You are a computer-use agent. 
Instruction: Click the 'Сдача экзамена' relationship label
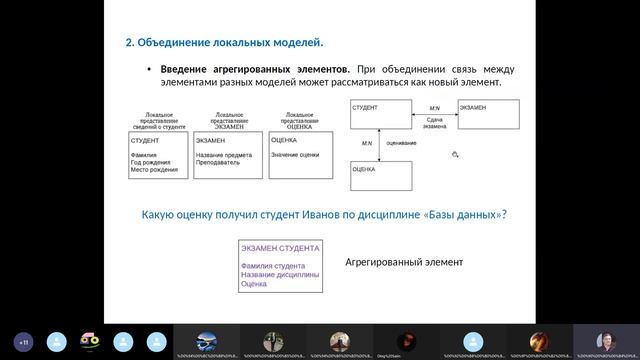click(435, 123)
